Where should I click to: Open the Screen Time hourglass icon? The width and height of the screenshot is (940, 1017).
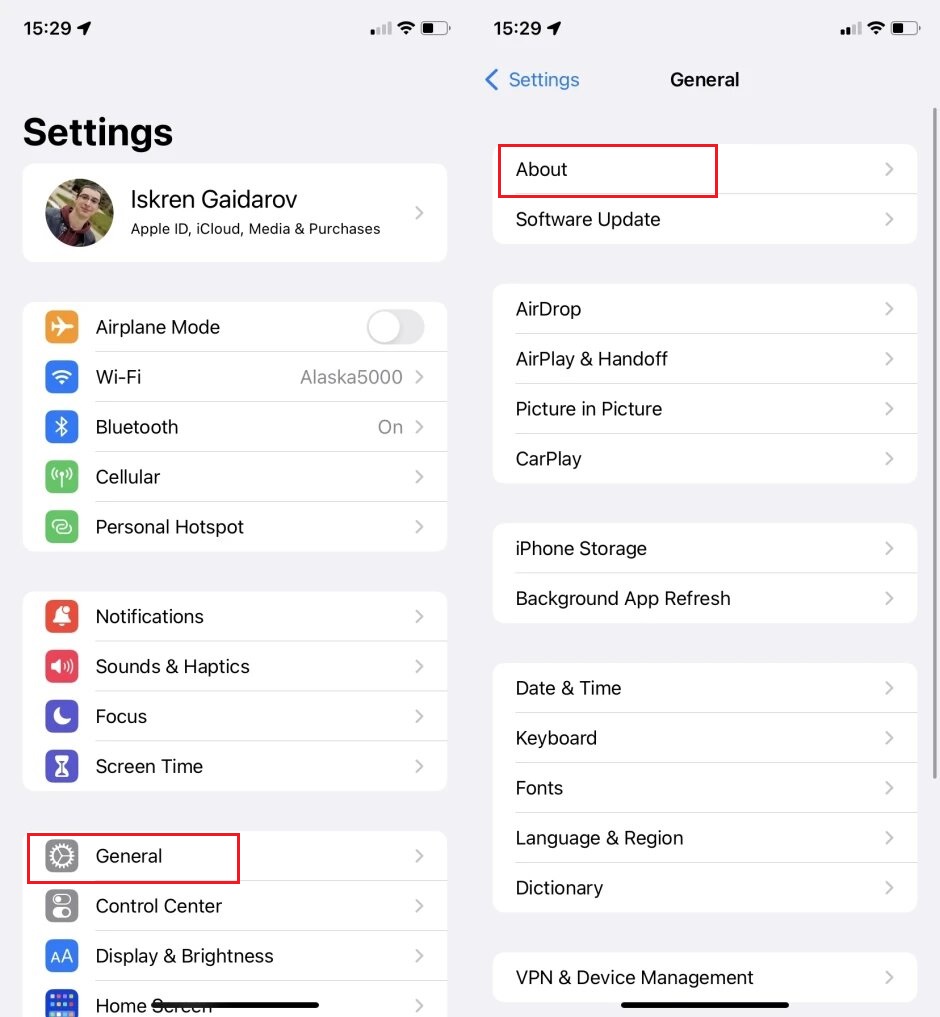(x=62, y=766)
